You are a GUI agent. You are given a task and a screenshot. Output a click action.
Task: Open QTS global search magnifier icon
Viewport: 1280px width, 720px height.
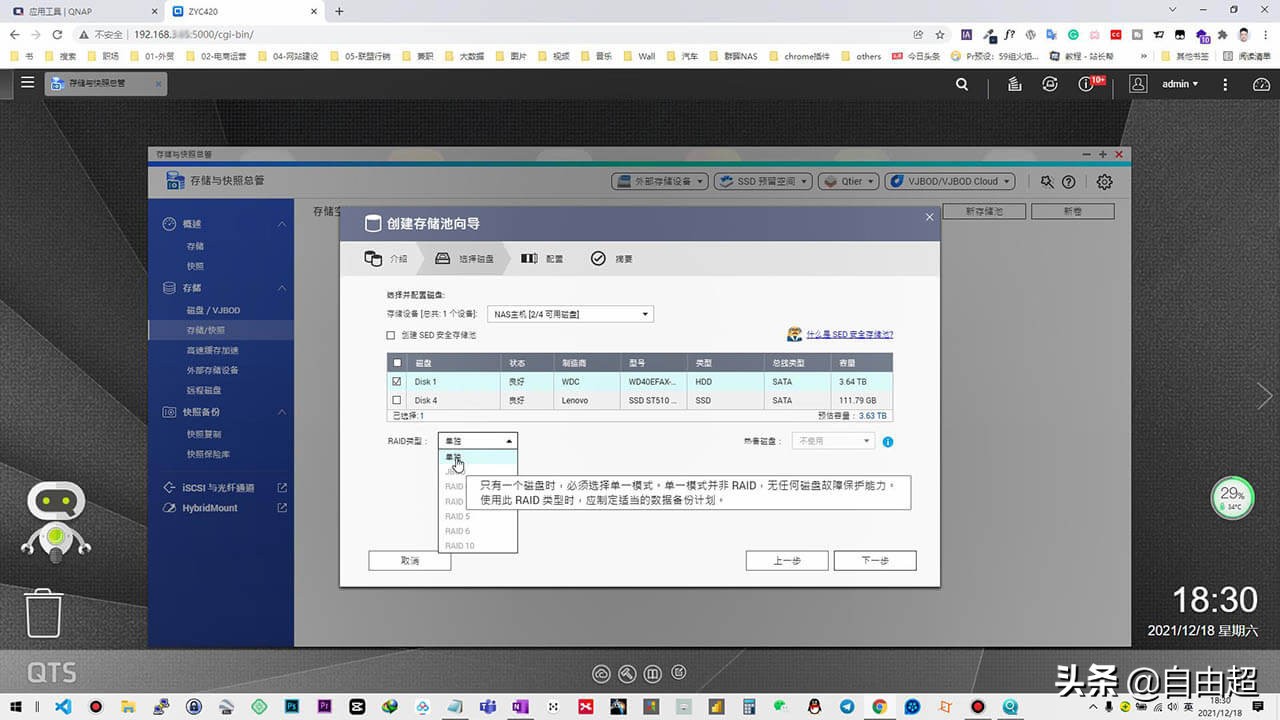(x=960, y=85)
